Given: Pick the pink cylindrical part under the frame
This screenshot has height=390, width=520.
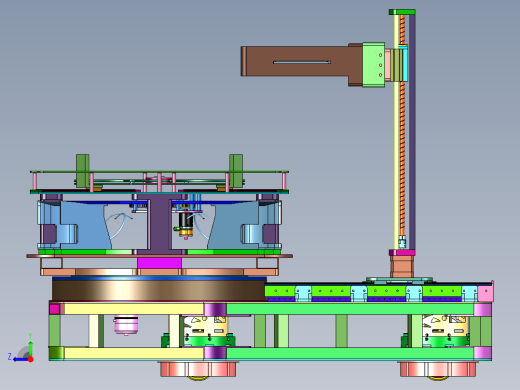Looking at the screenshot, I should pyautogui.click(x=126, y=325).
